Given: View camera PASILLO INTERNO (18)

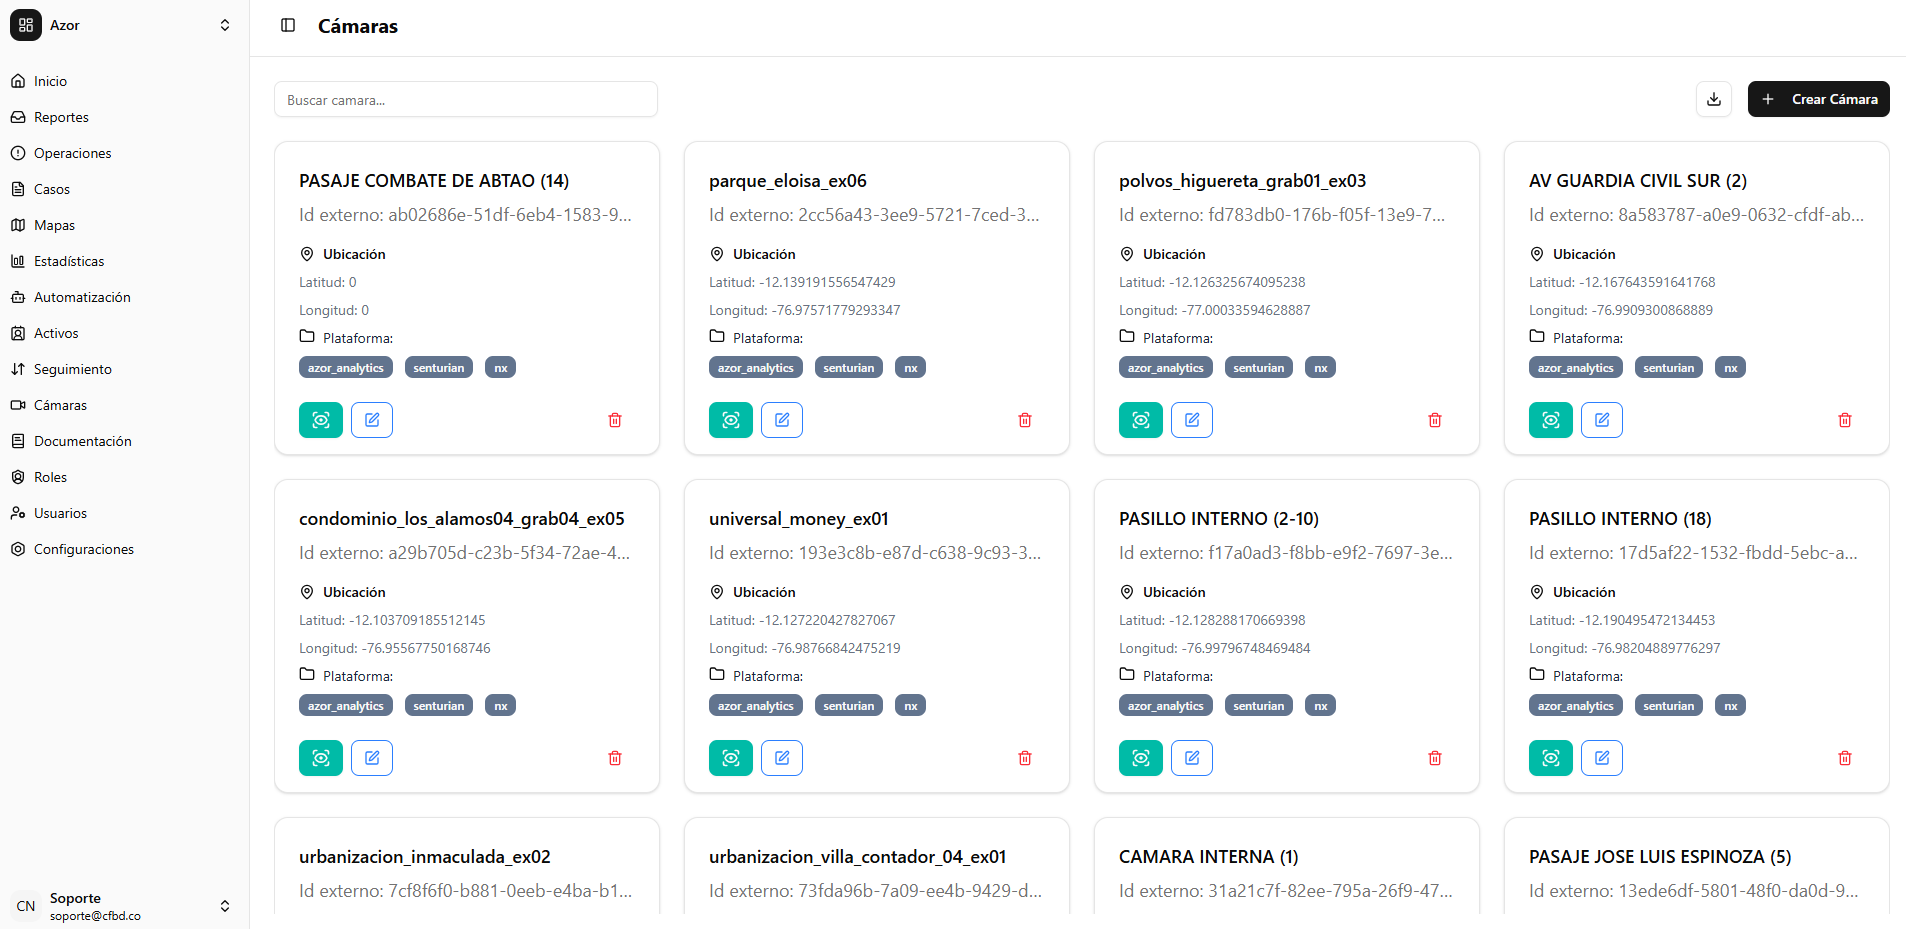Looking at the screenshot, I should (x=1551, y=758).
